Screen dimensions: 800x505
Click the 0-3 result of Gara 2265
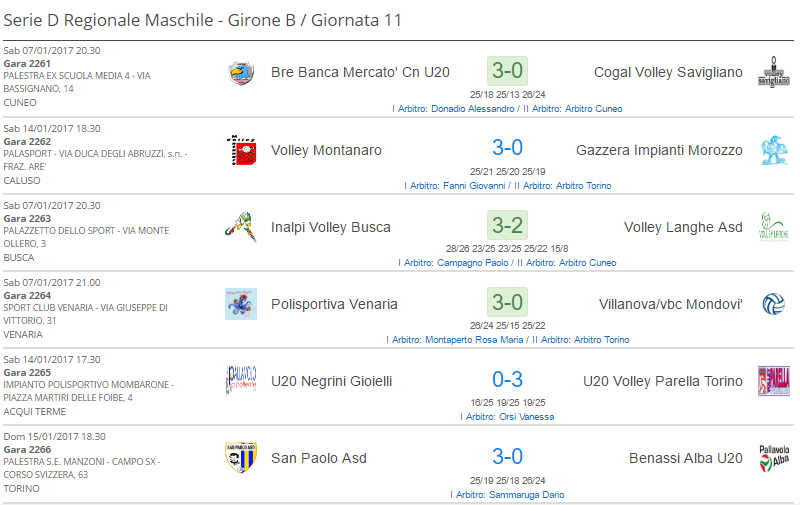coord(507,380)
